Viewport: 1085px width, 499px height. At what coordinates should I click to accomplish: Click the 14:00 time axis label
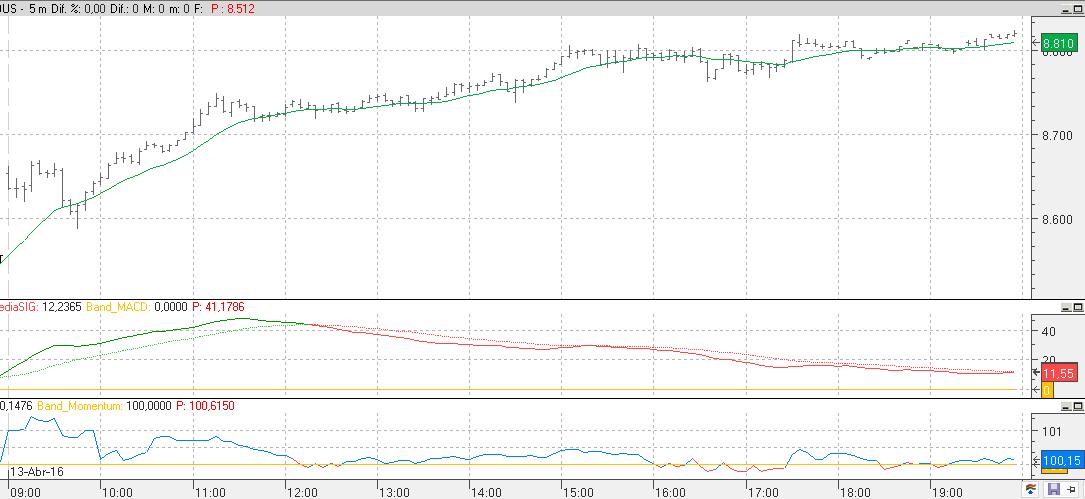pyautogui.click(x=486, y=492)
